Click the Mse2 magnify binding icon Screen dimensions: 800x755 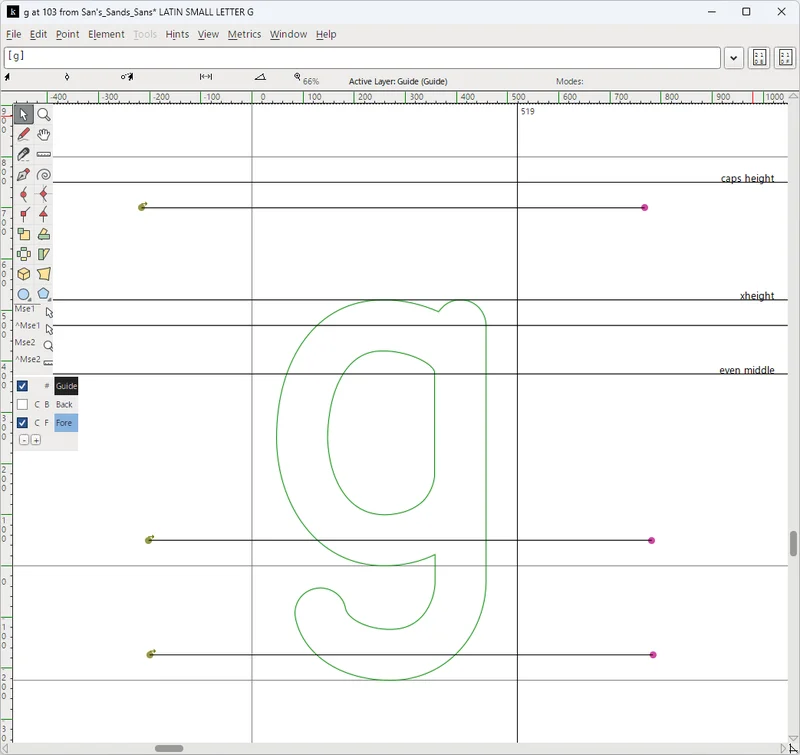(48, 345)
